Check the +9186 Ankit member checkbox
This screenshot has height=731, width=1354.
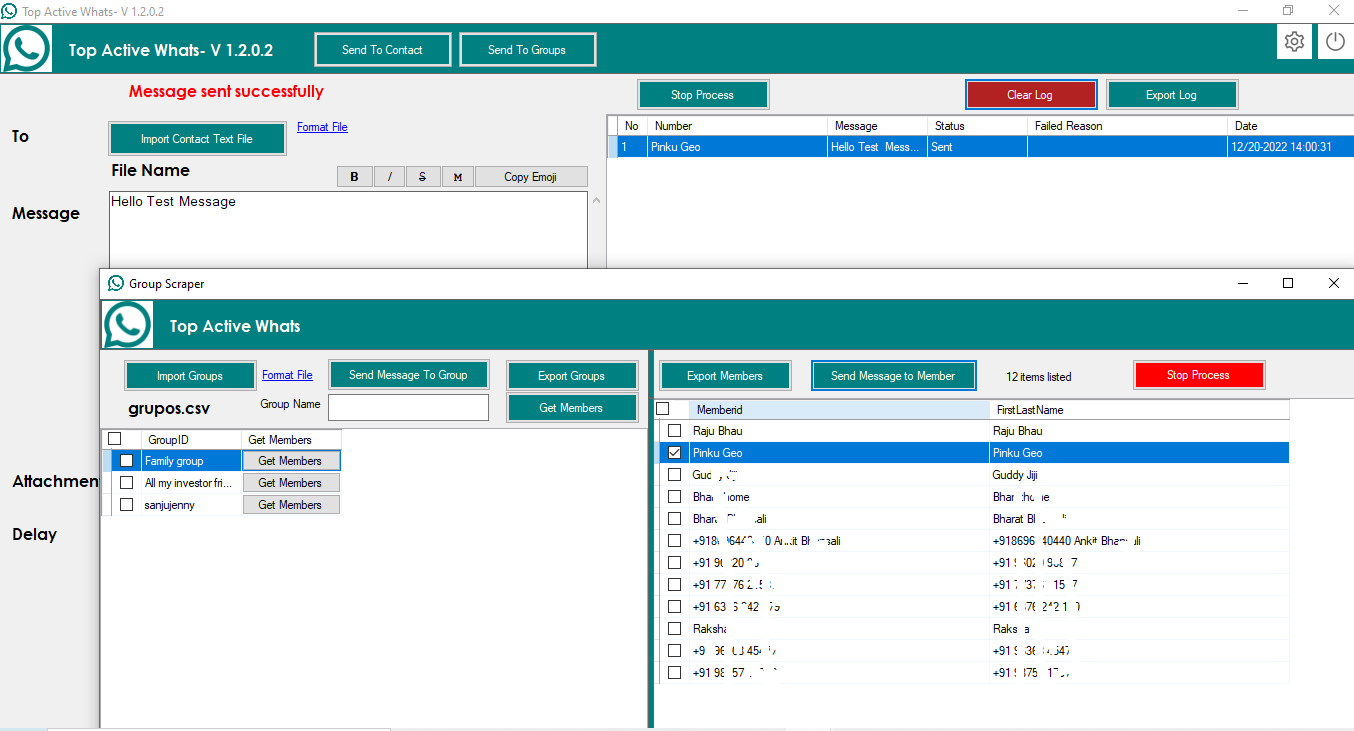click(x=675, y=541)
